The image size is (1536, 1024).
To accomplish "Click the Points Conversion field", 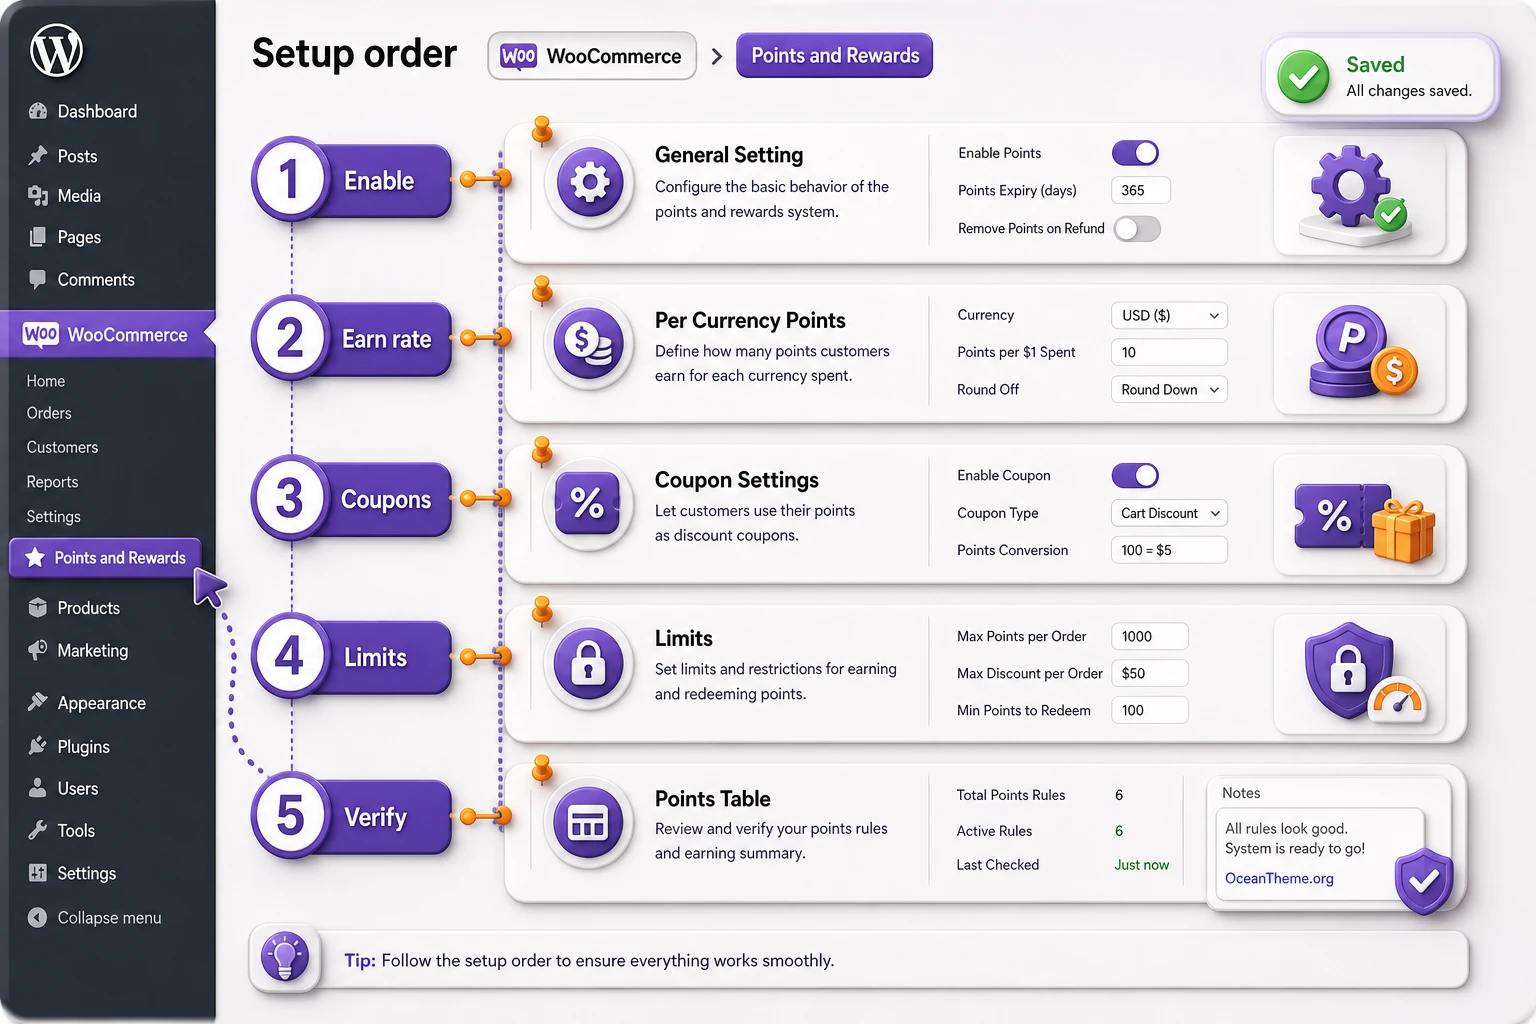I will (1169, 550).
